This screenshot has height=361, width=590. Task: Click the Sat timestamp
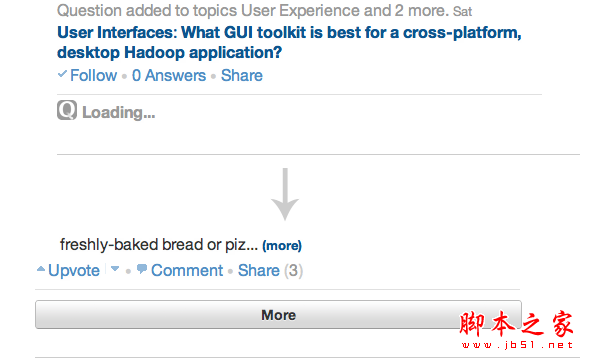pyautogui.click(x=462, y=12)
